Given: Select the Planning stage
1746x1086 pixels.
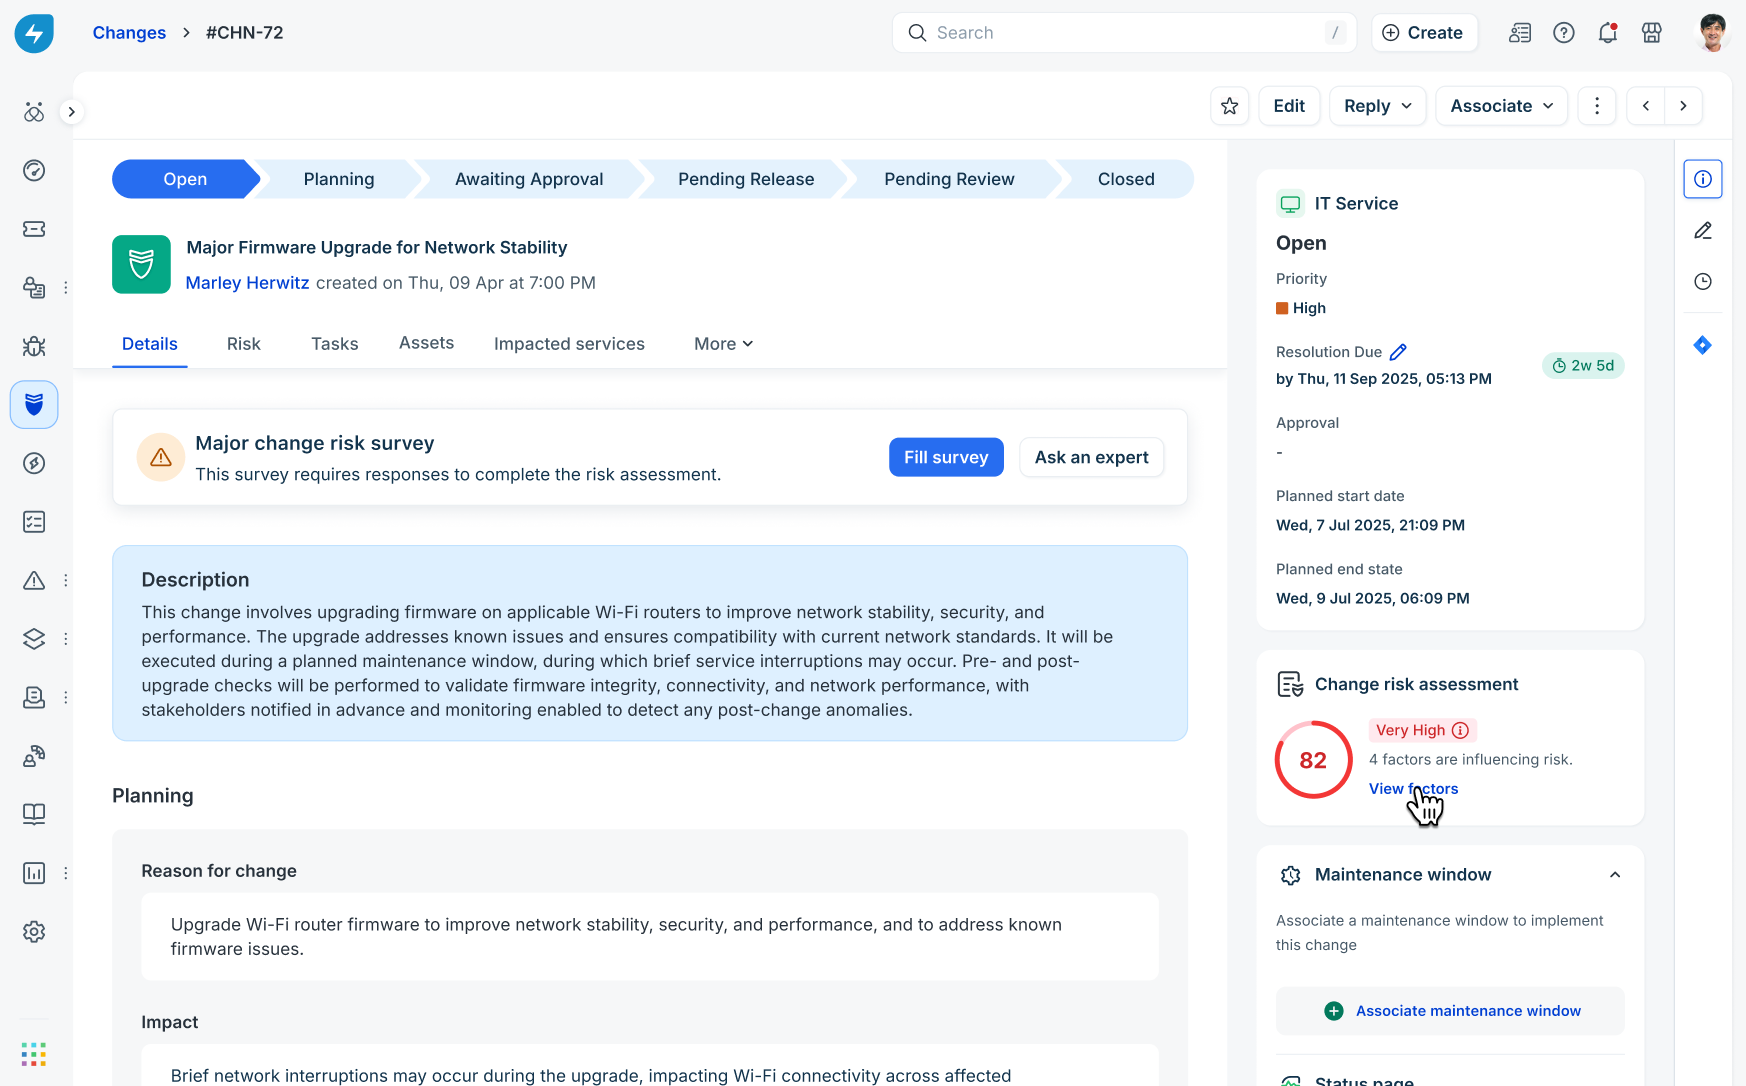Looking at the screenshot, I should [x=339, y=179].
